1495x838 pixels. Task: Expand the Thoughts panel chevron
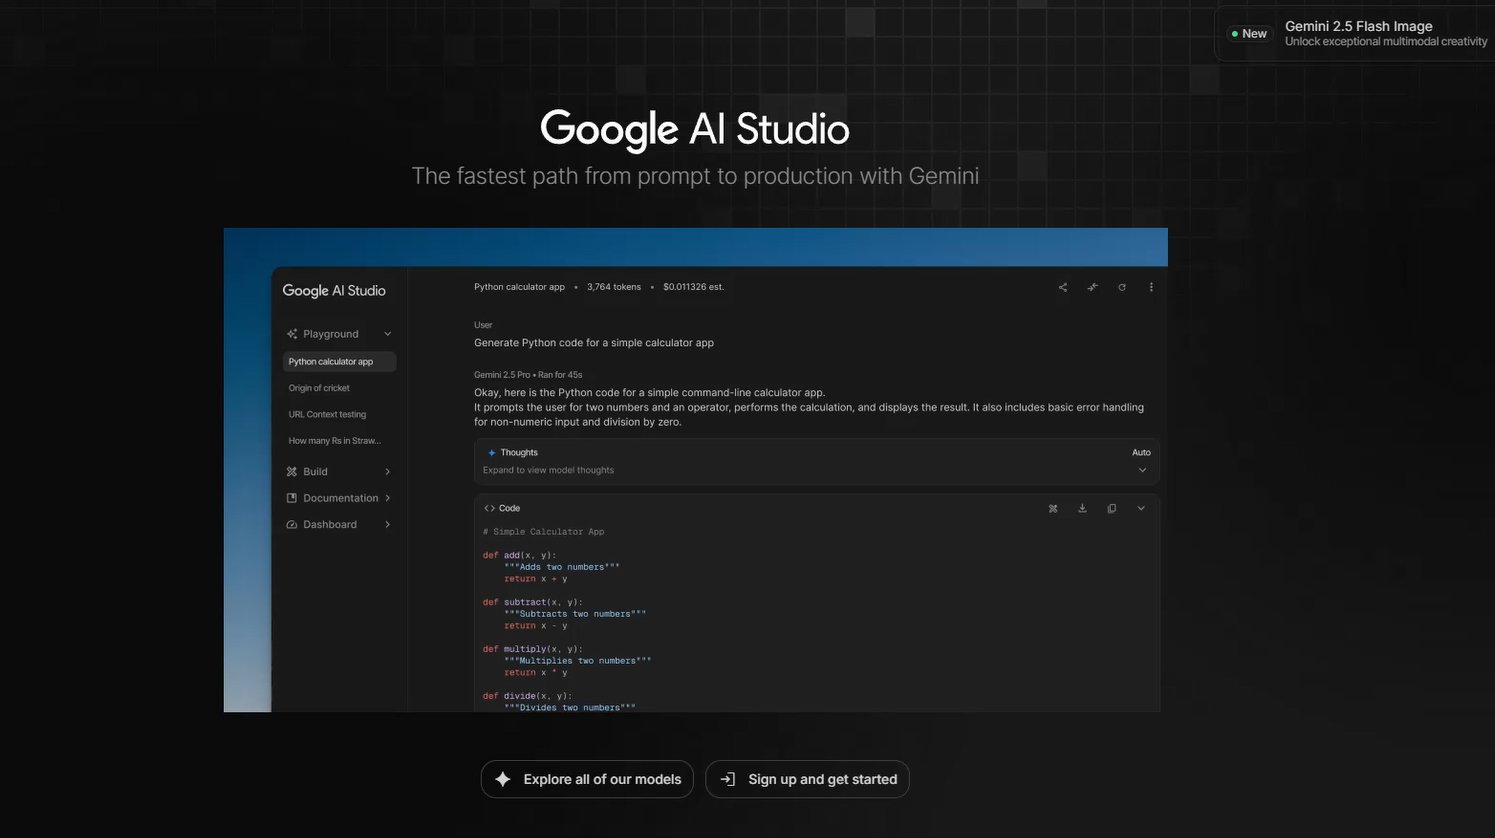1142,470
